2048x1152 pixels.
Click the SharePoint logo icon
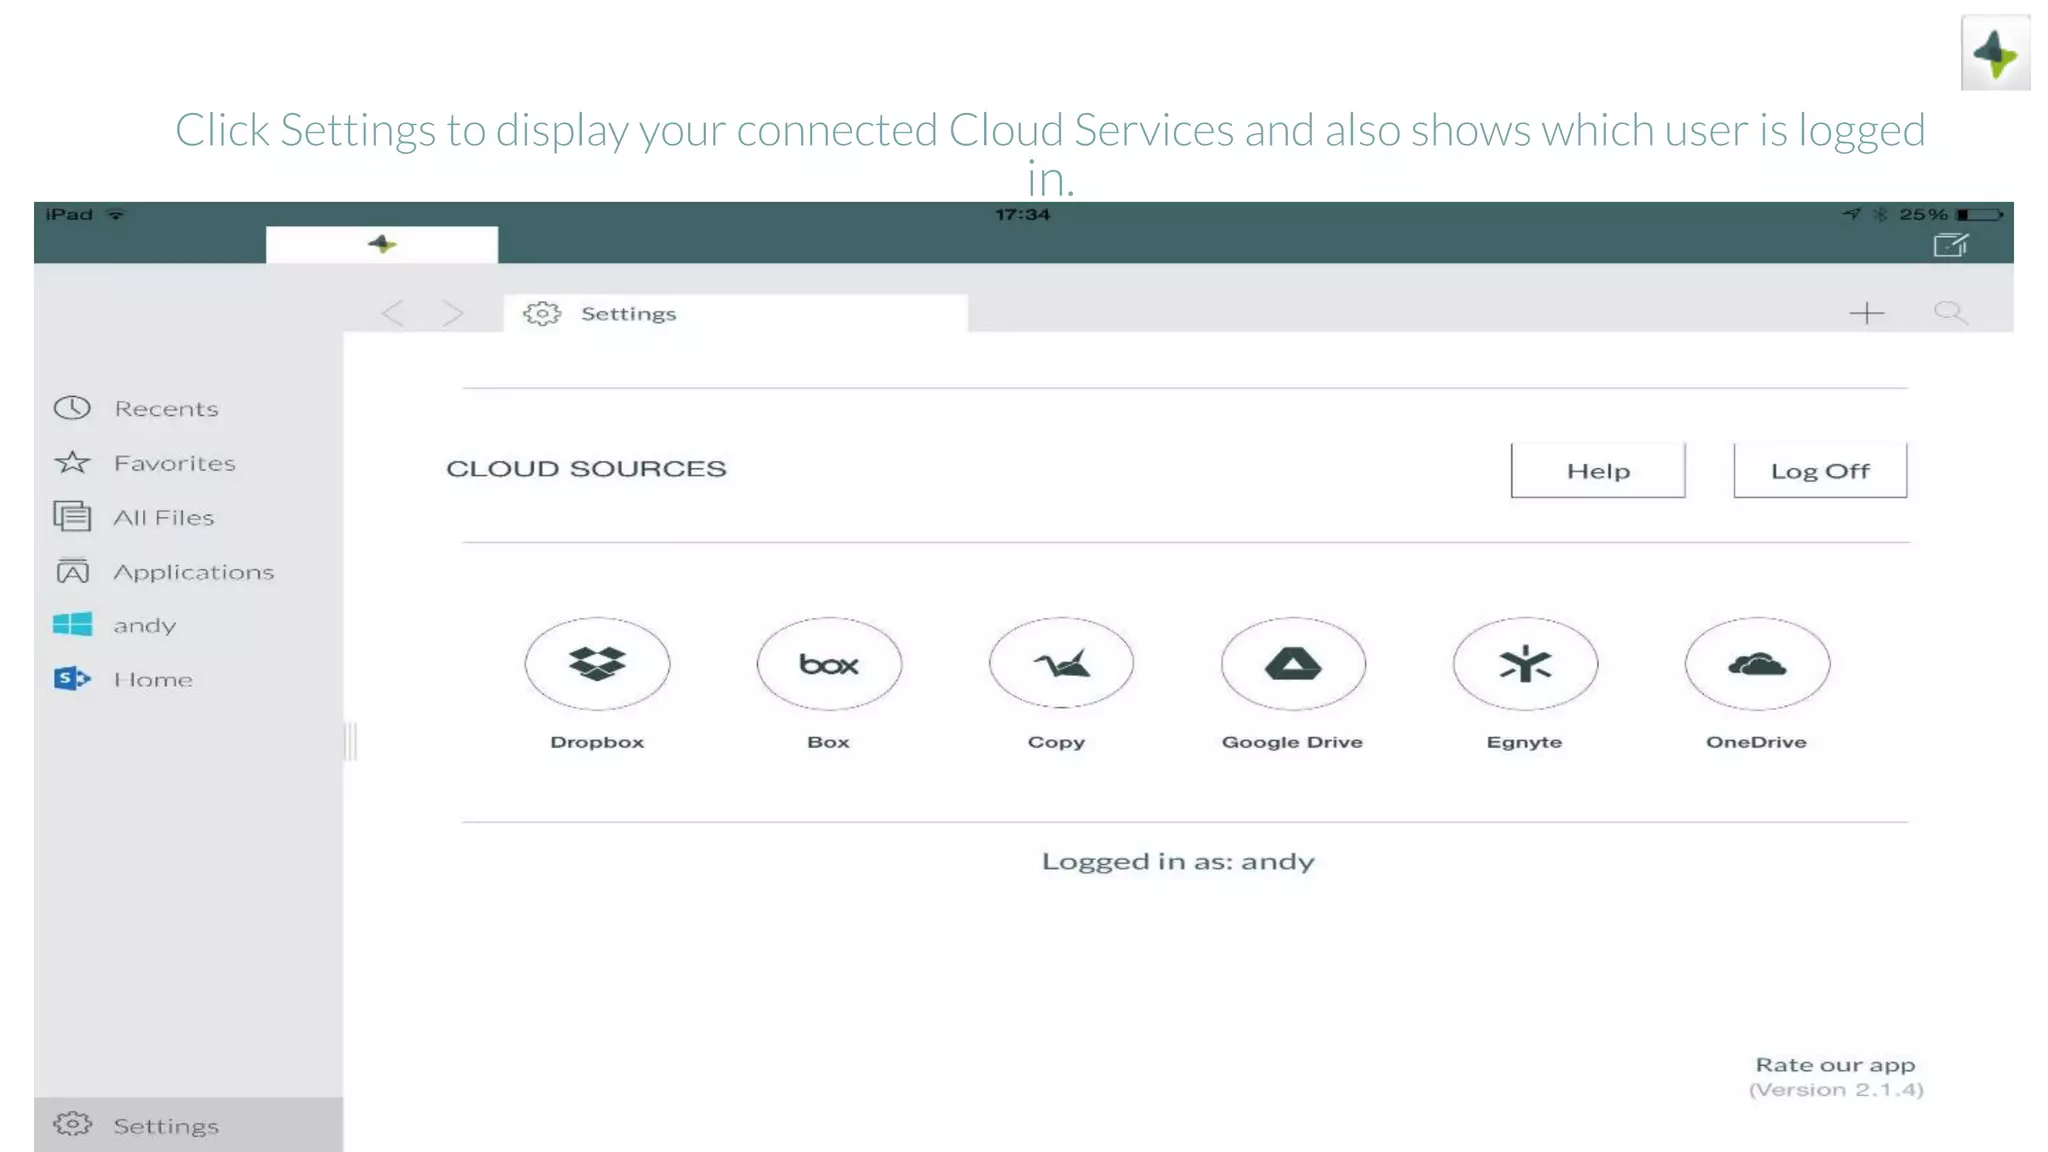72,679
